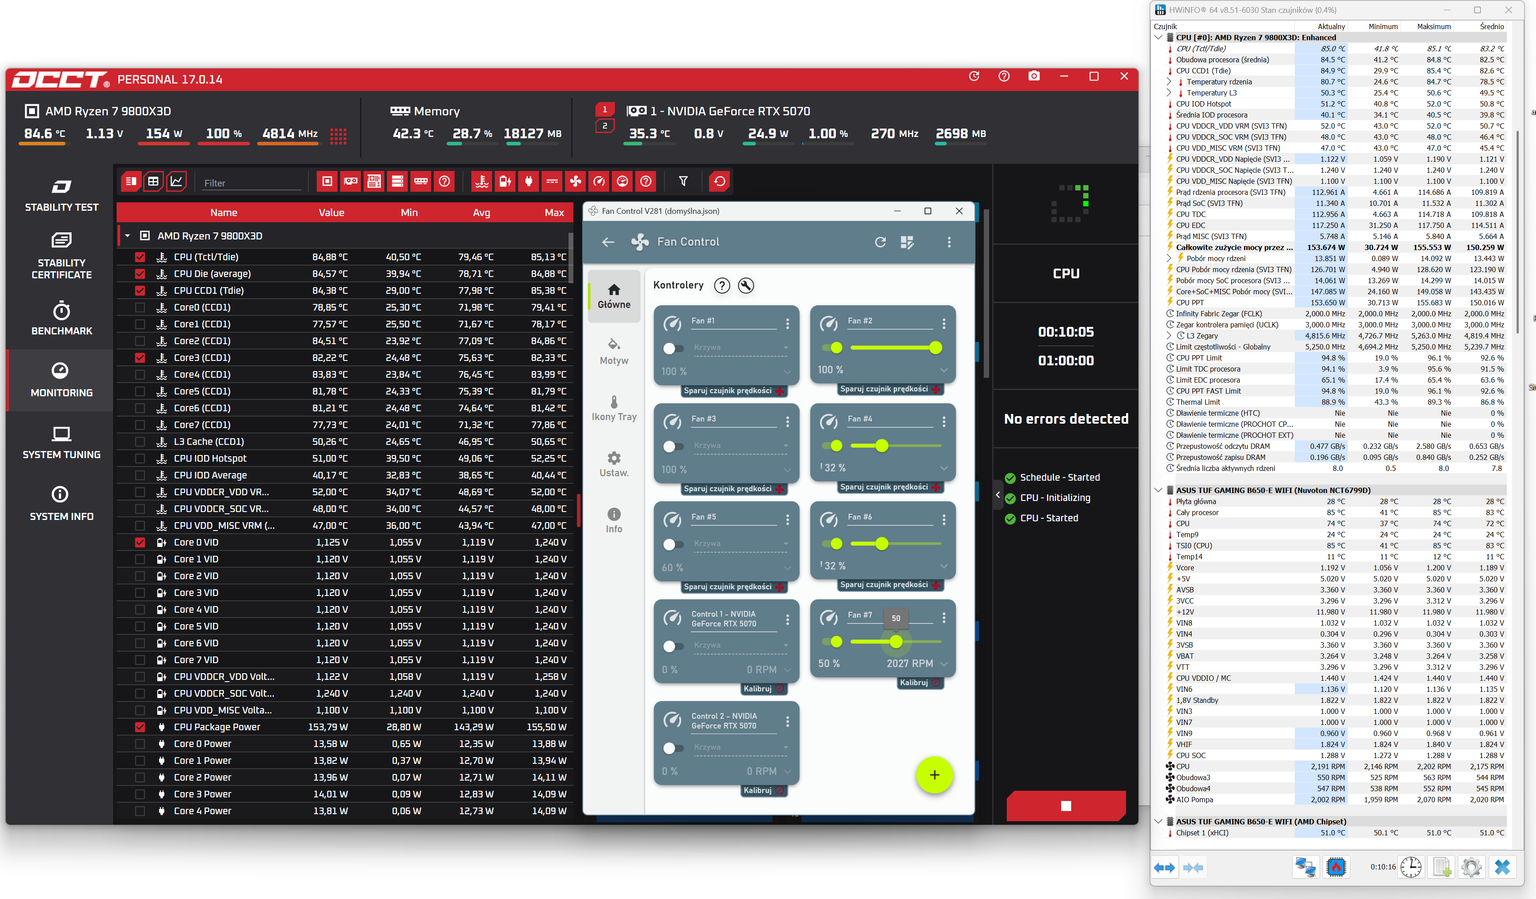Open the three-dot menu for Fan #7
This screenshot has height=899, width=1536.
tap(943, 618)
